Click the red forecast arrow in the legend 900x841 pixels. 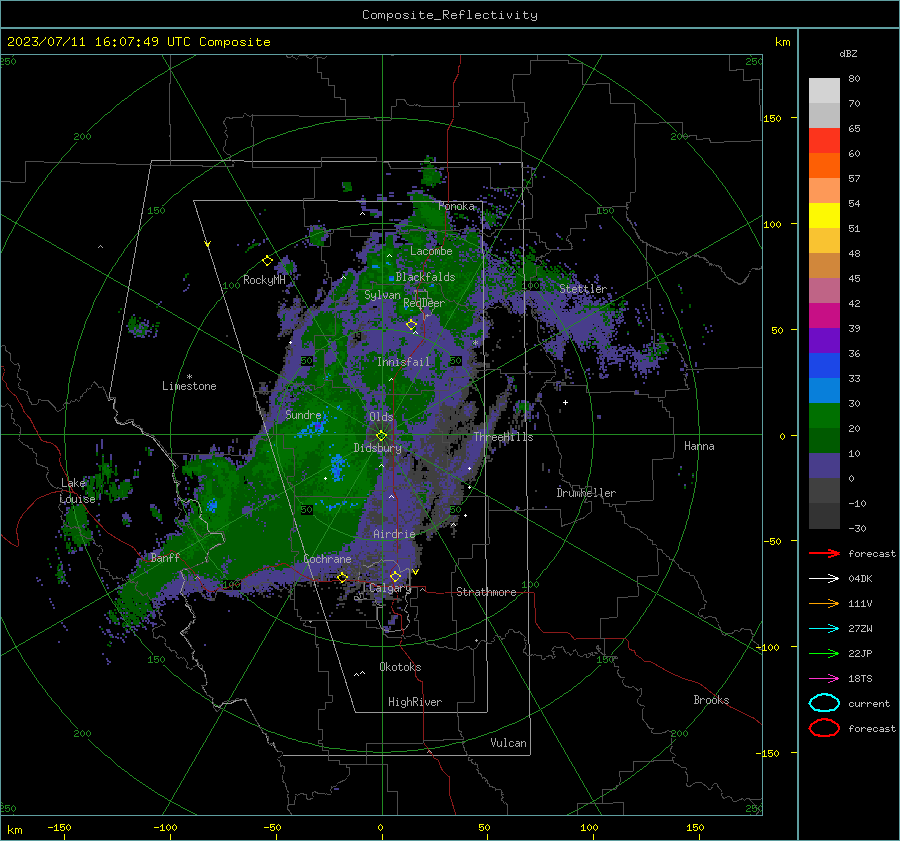click(x=824, y=553)
